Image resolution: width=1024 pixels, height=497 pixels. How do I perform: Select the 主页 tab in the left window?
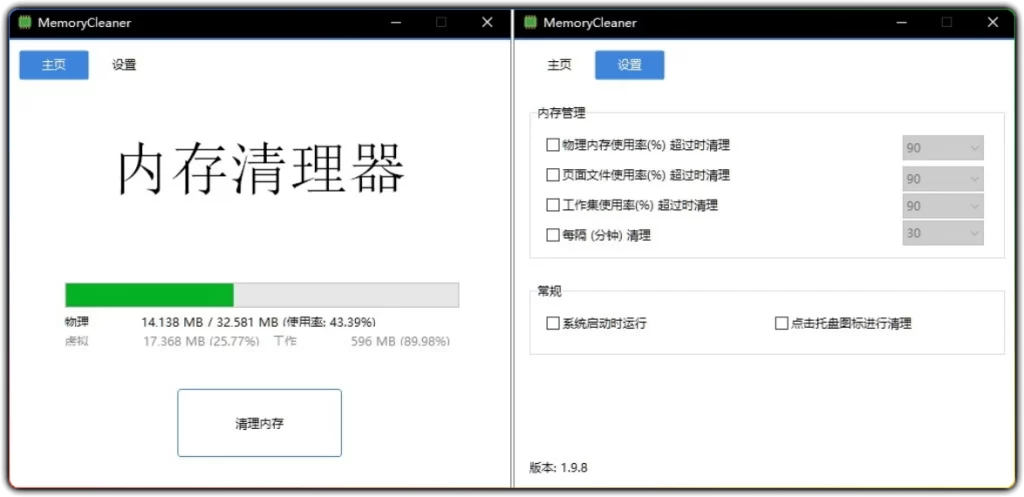pyautogui.click(x=54, y=65)
